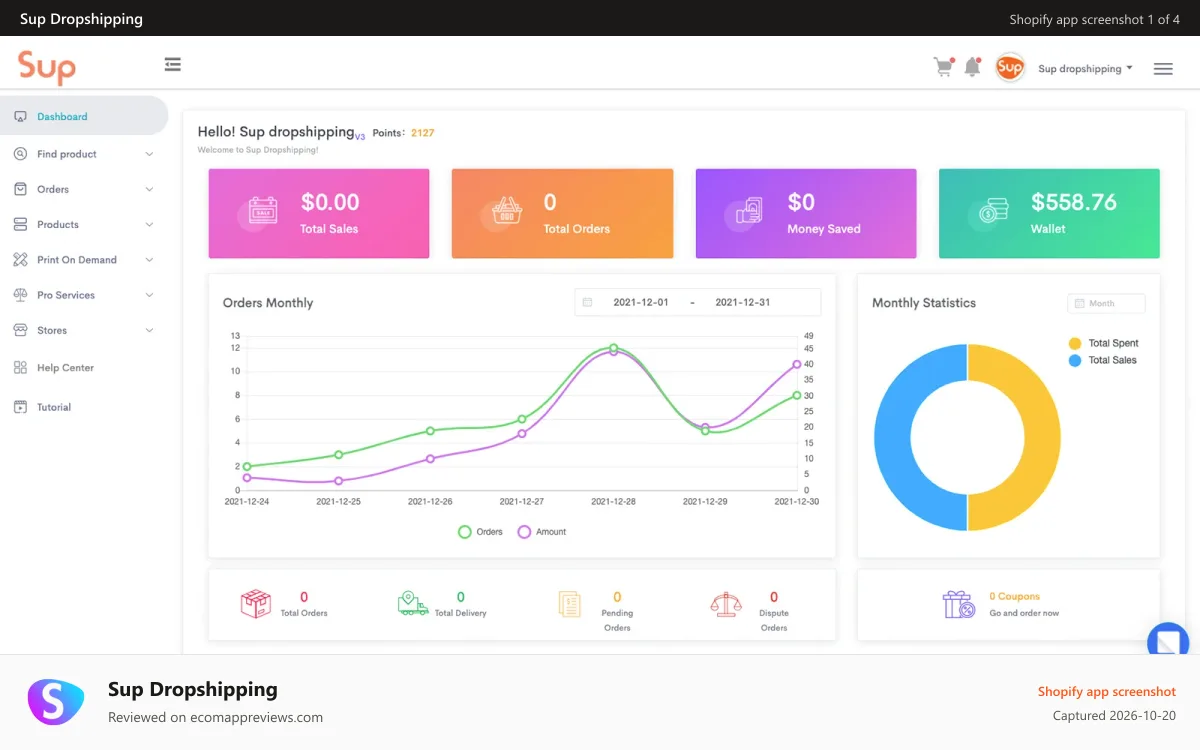Screen dimensions: 1200x750
Task: Click the $558.76 Wallet card
Action: click(x=1049, y=213)
